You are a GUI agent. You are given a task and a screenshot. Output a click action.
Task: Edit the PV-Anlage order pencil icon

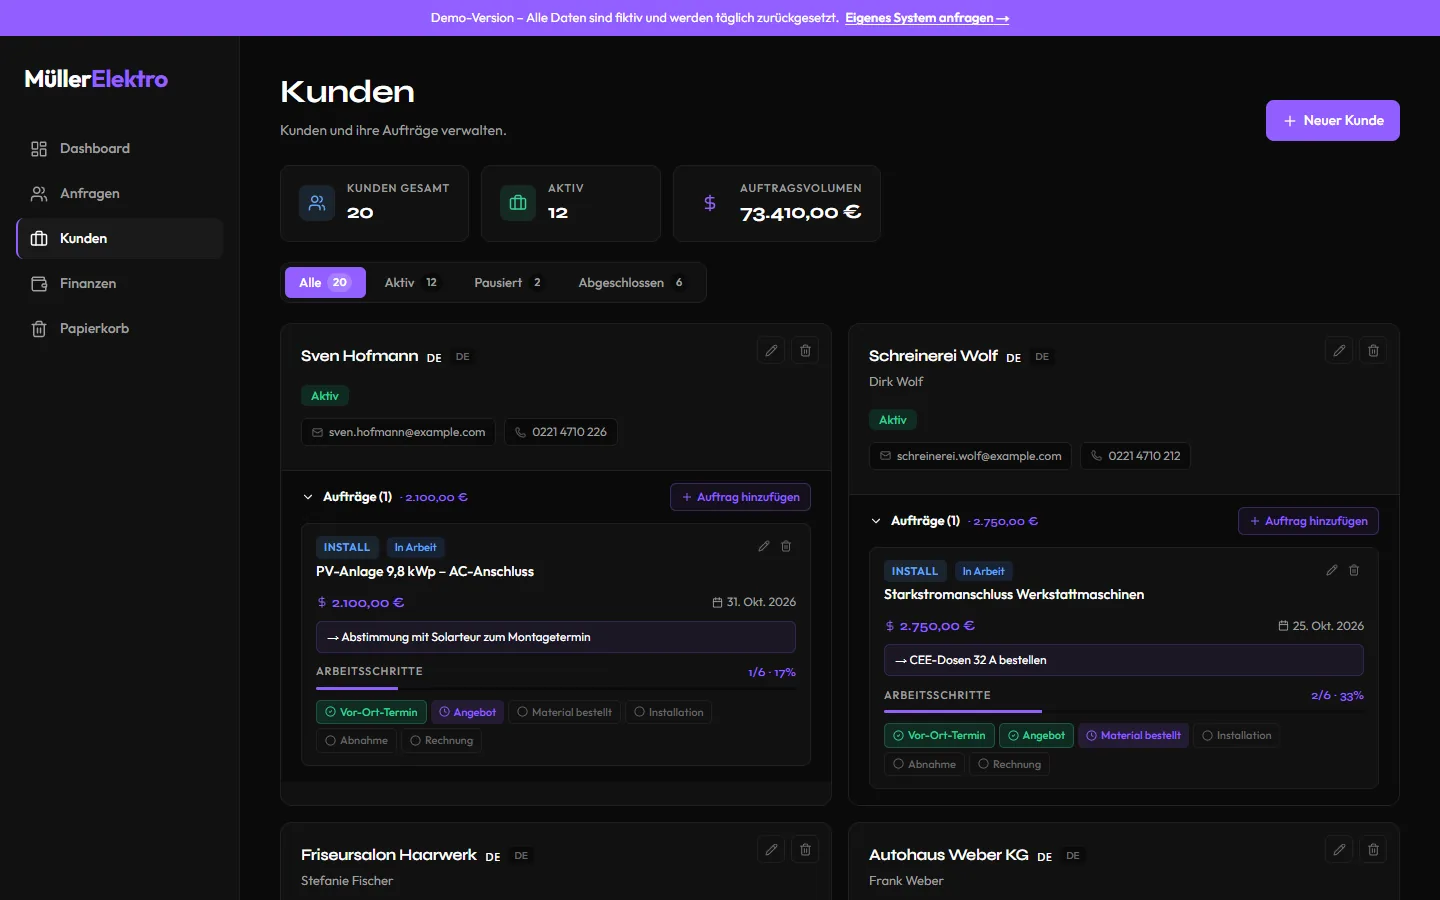point(764,546)
